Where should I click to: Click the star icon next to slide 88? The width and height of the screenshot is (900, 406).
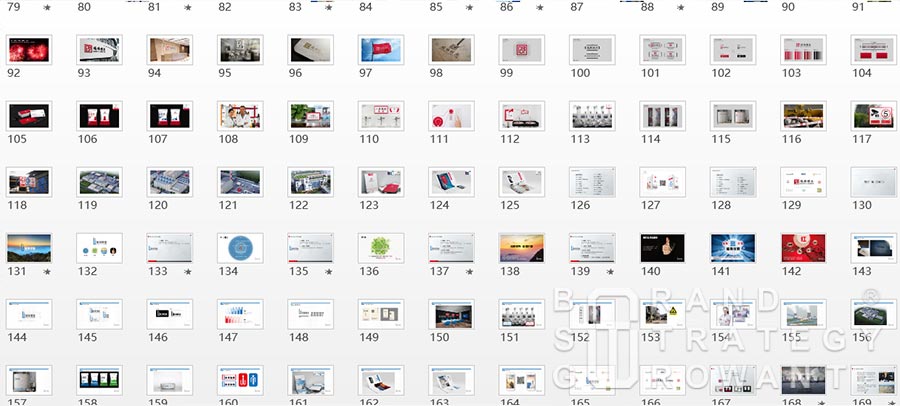point(680,8)
